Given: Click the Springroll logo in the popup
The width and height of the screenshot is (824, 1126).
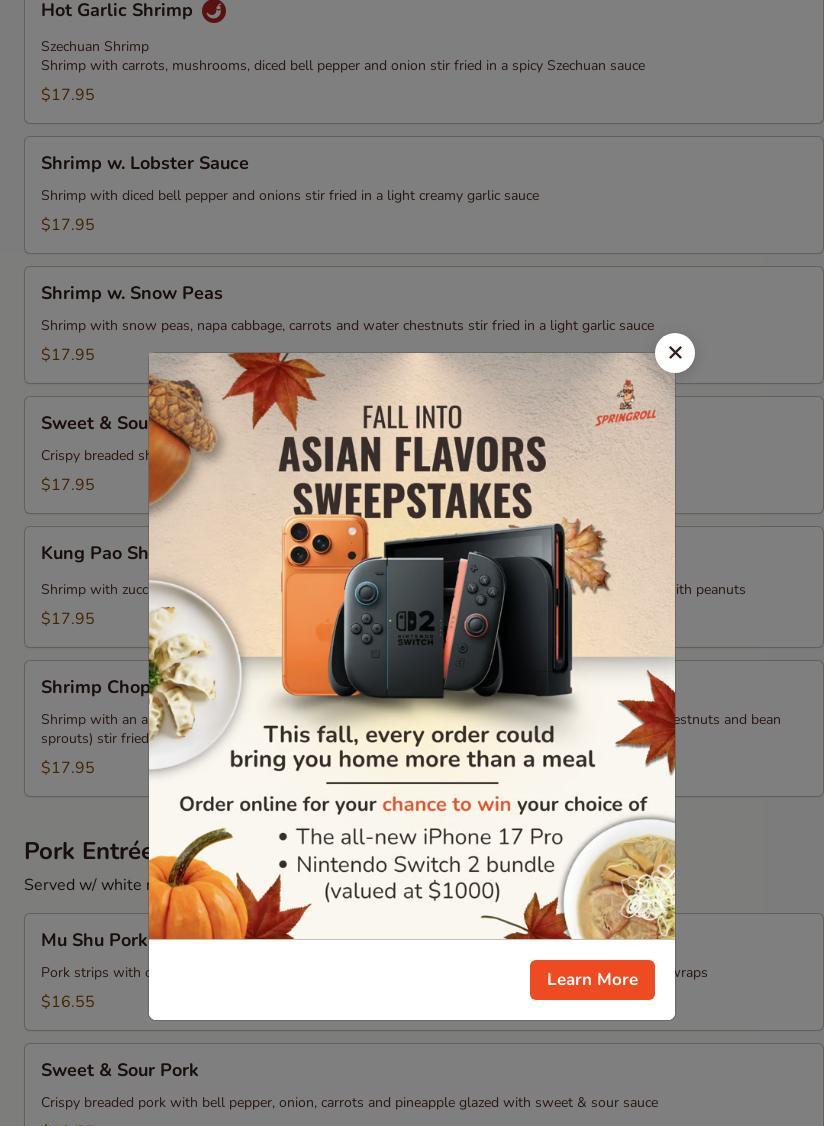Looking at the screenshot, I should point(626,404).
